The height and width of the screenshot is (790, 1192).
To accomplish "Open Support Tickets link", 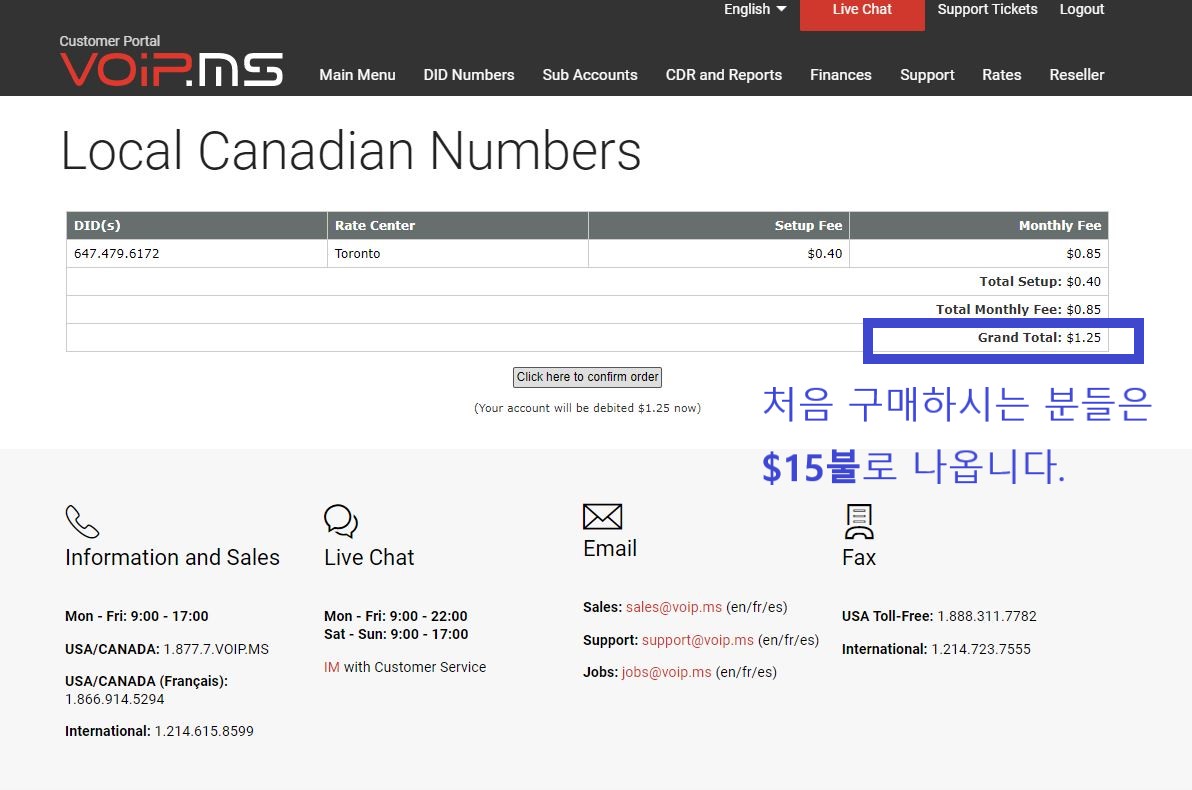I will click(987, 9).
